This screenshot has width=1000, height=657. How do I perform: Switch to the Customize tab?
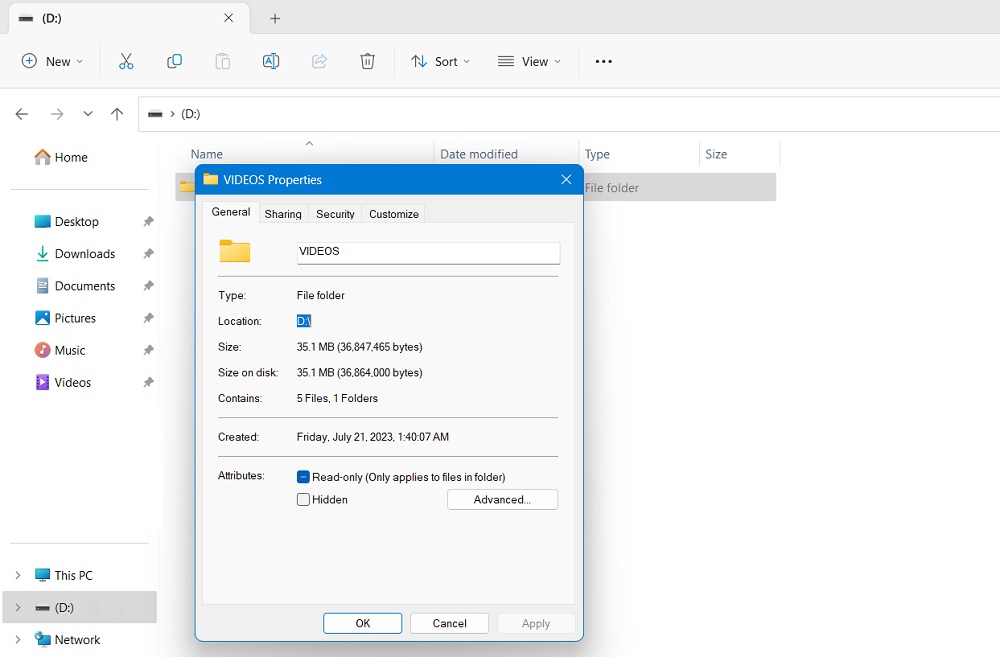click(x=393, y=213)
